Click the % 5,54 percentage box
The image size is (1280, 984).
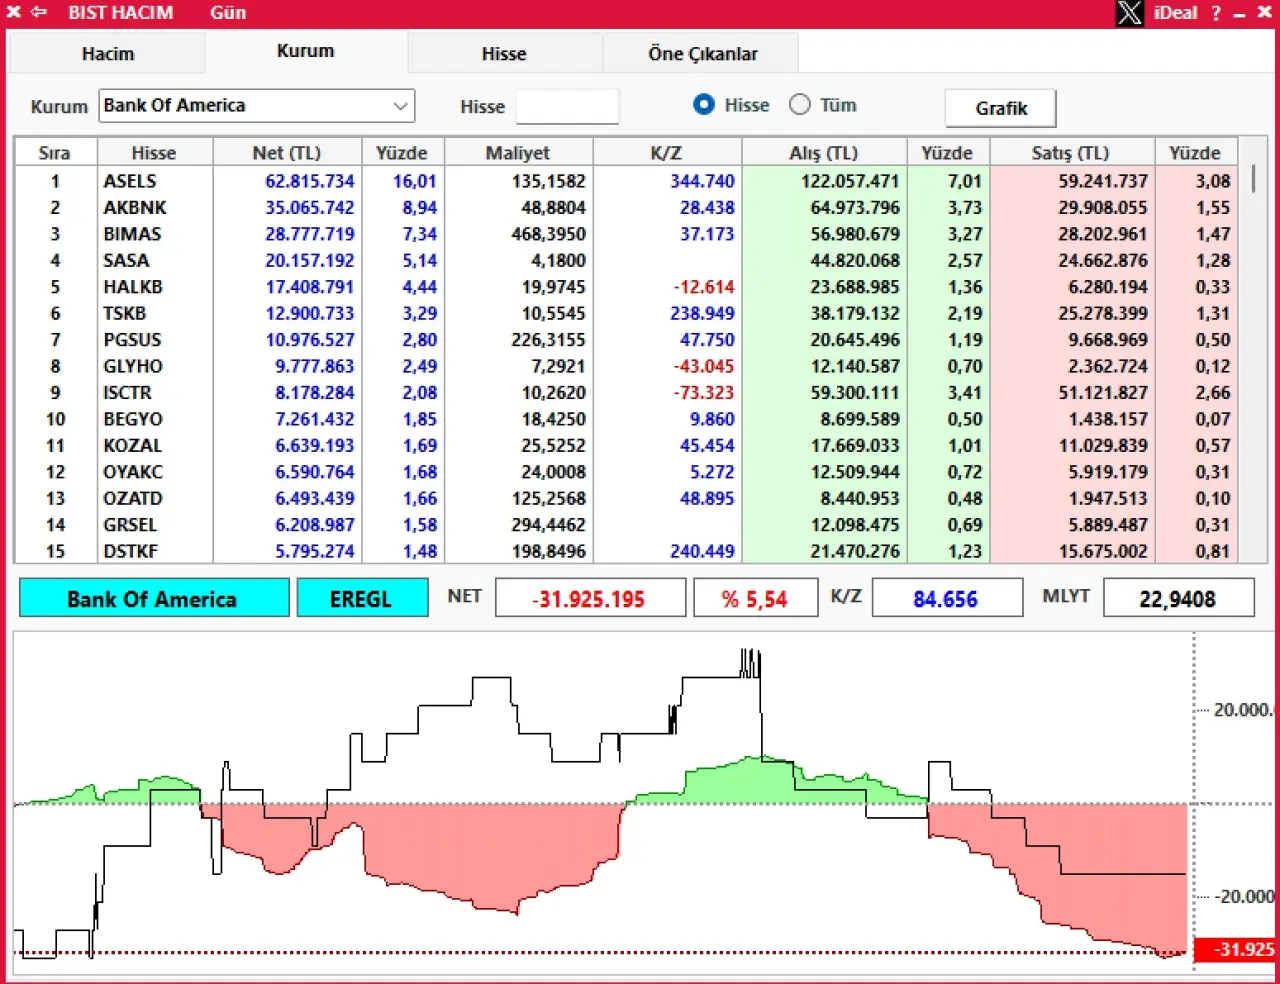click(x=756, y=598)
